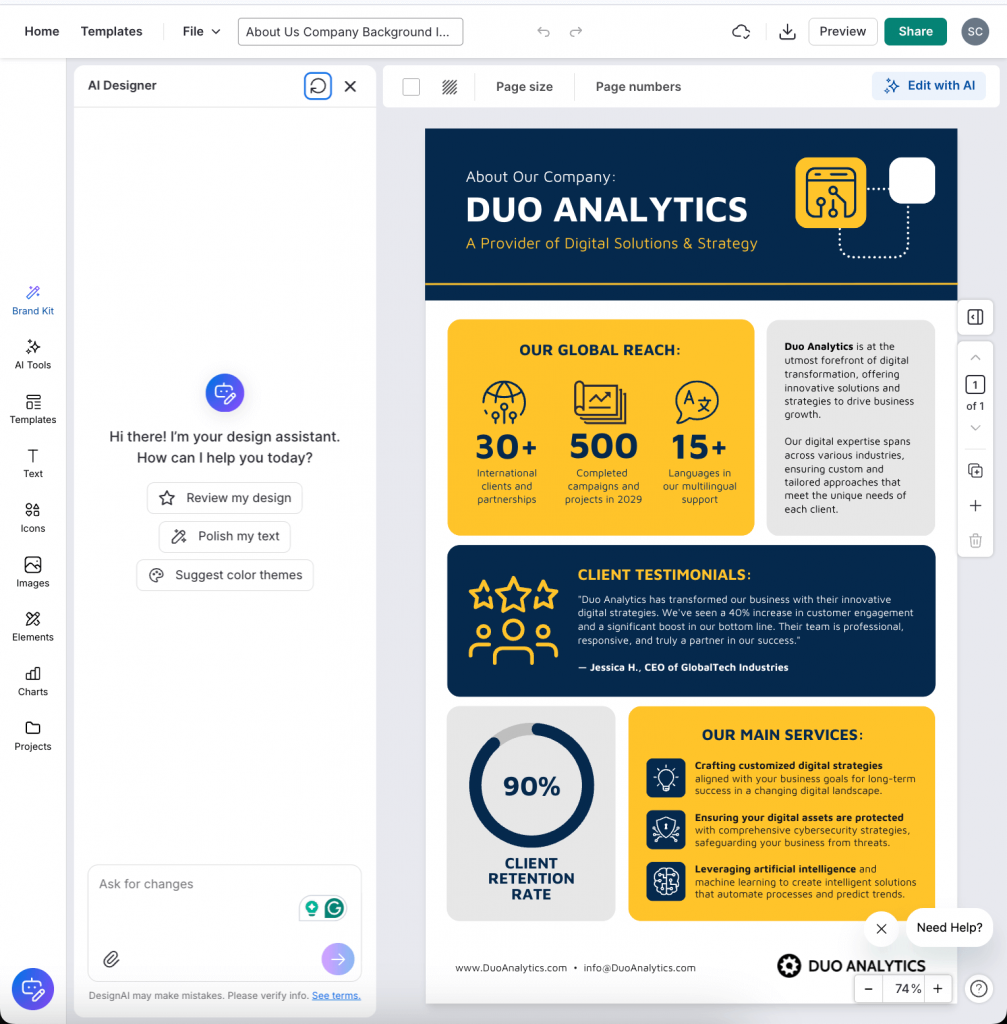Screen dimensions: 1007x1024
Task: Undo the last change
Action: (x=543, y=31)
